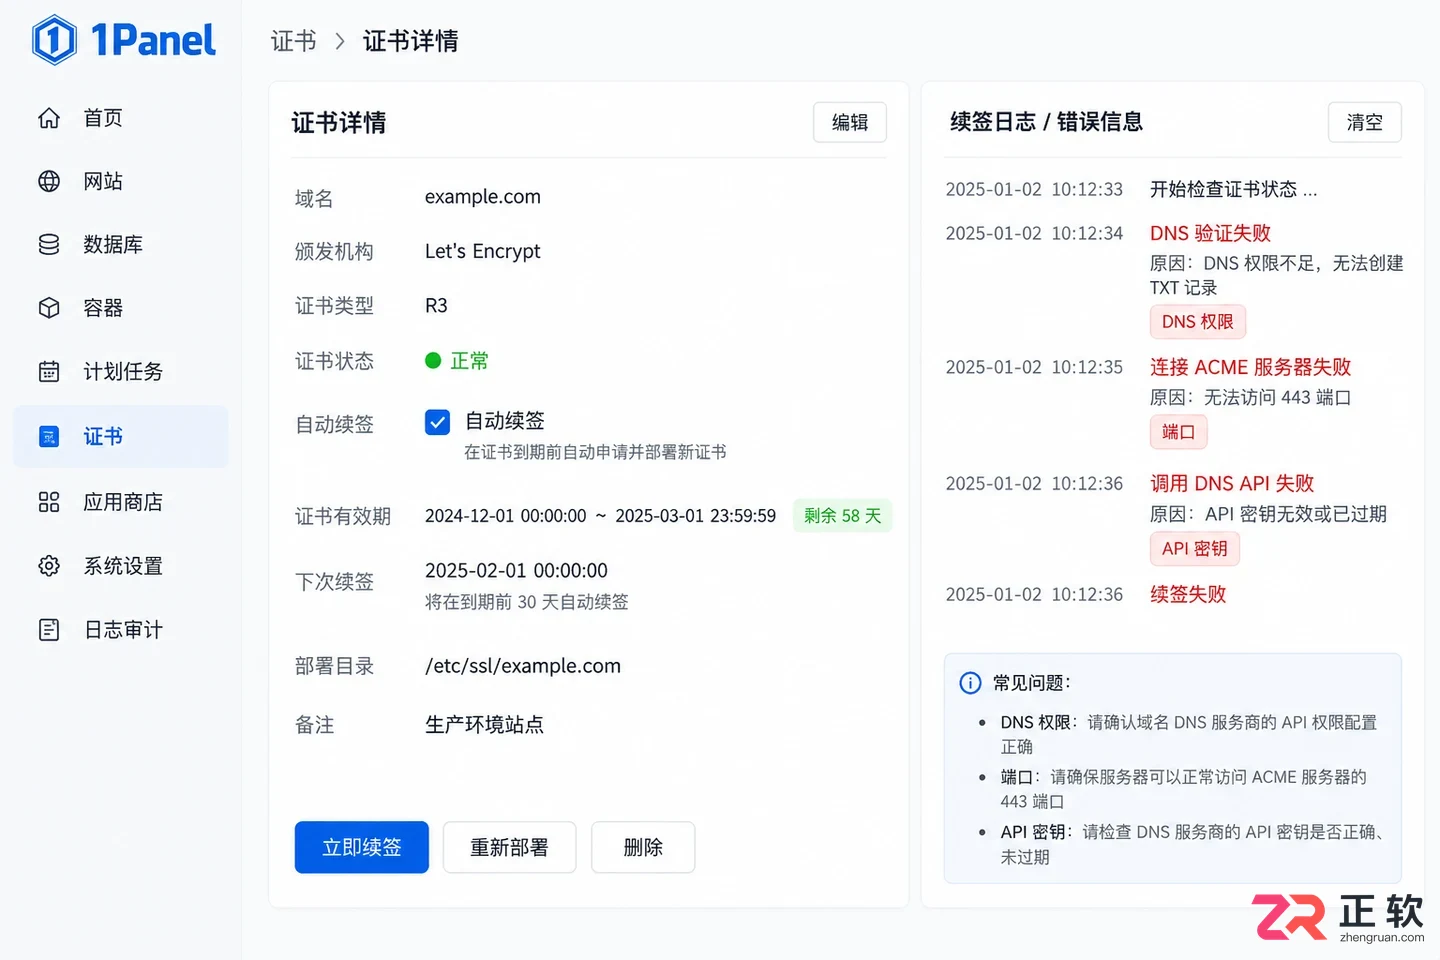
Task: Click the breadcrumb chevron after 证书
Action: [x=340, y=41]
